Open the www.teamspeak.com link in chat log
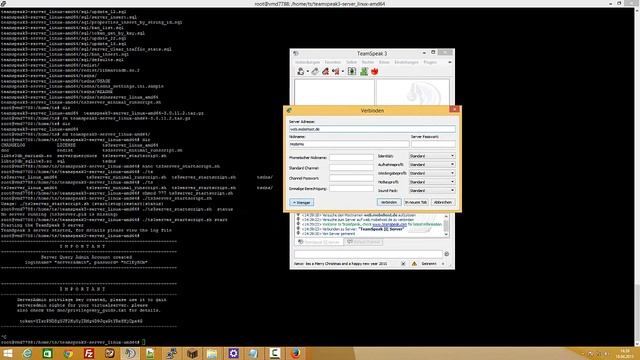The width and height of the screenshot is (640, 360). click(389, 224)
